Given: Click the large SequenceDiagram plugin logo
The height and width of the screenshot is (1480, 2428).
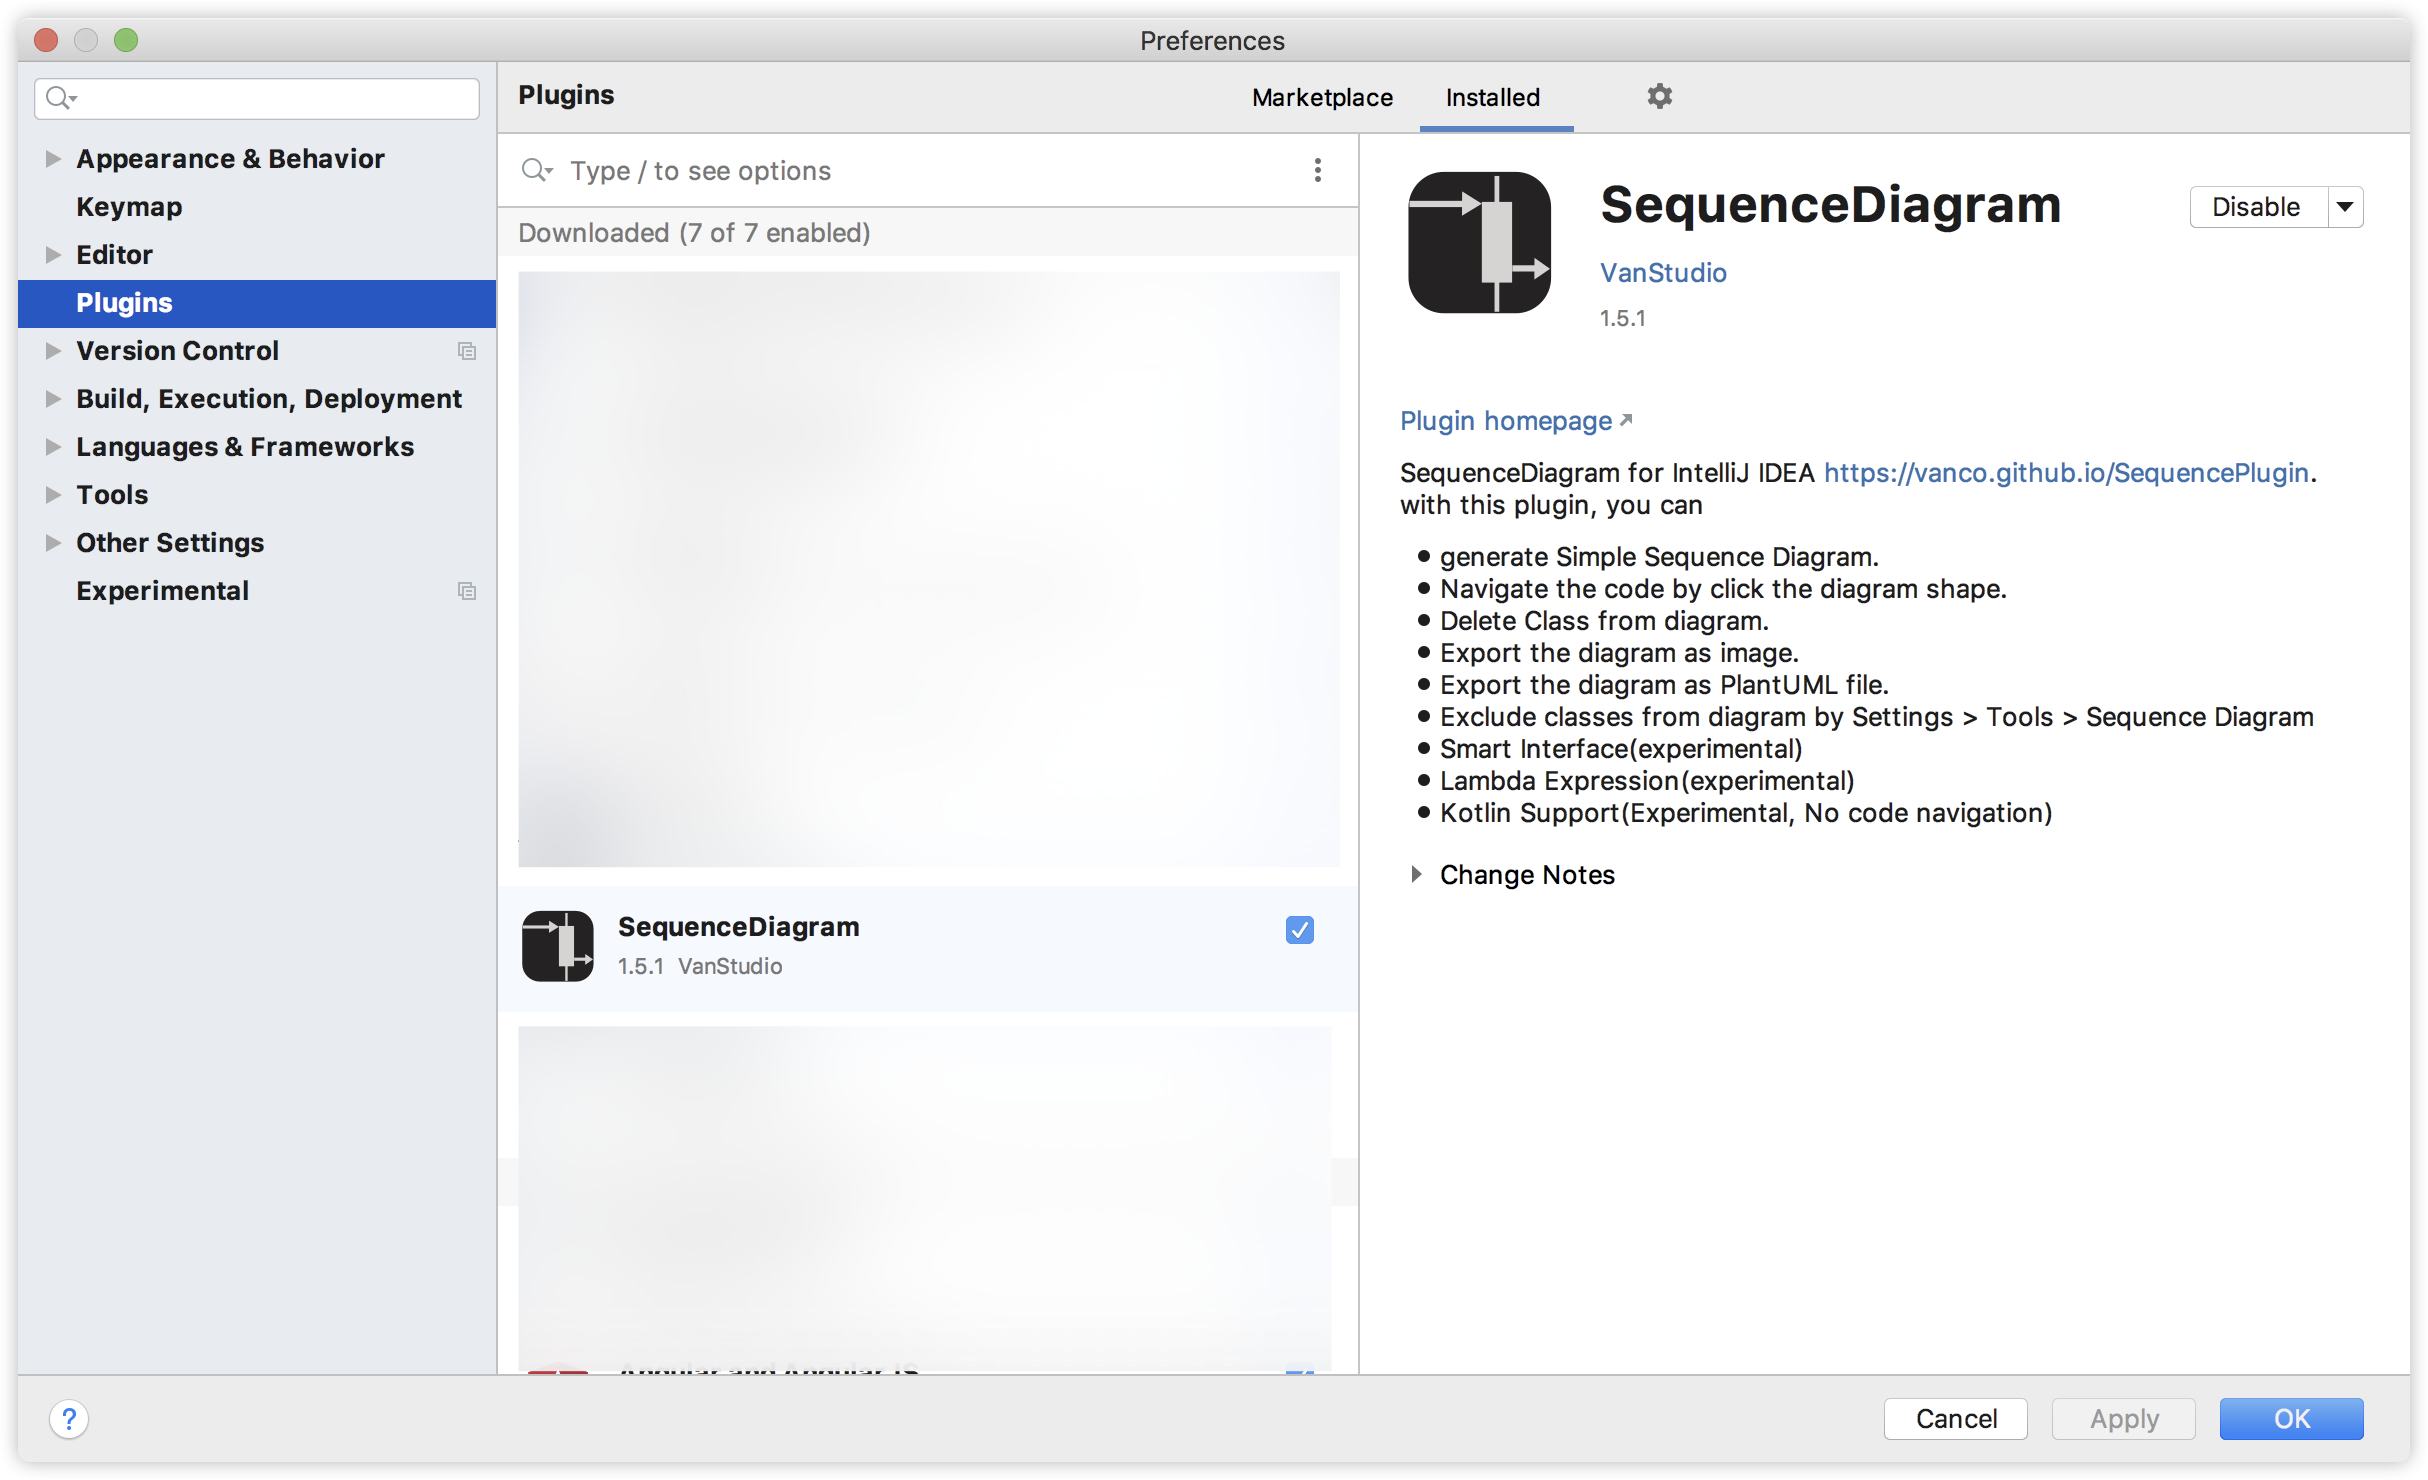Looking at the screenshot, I should click(x=1479, y=242).
